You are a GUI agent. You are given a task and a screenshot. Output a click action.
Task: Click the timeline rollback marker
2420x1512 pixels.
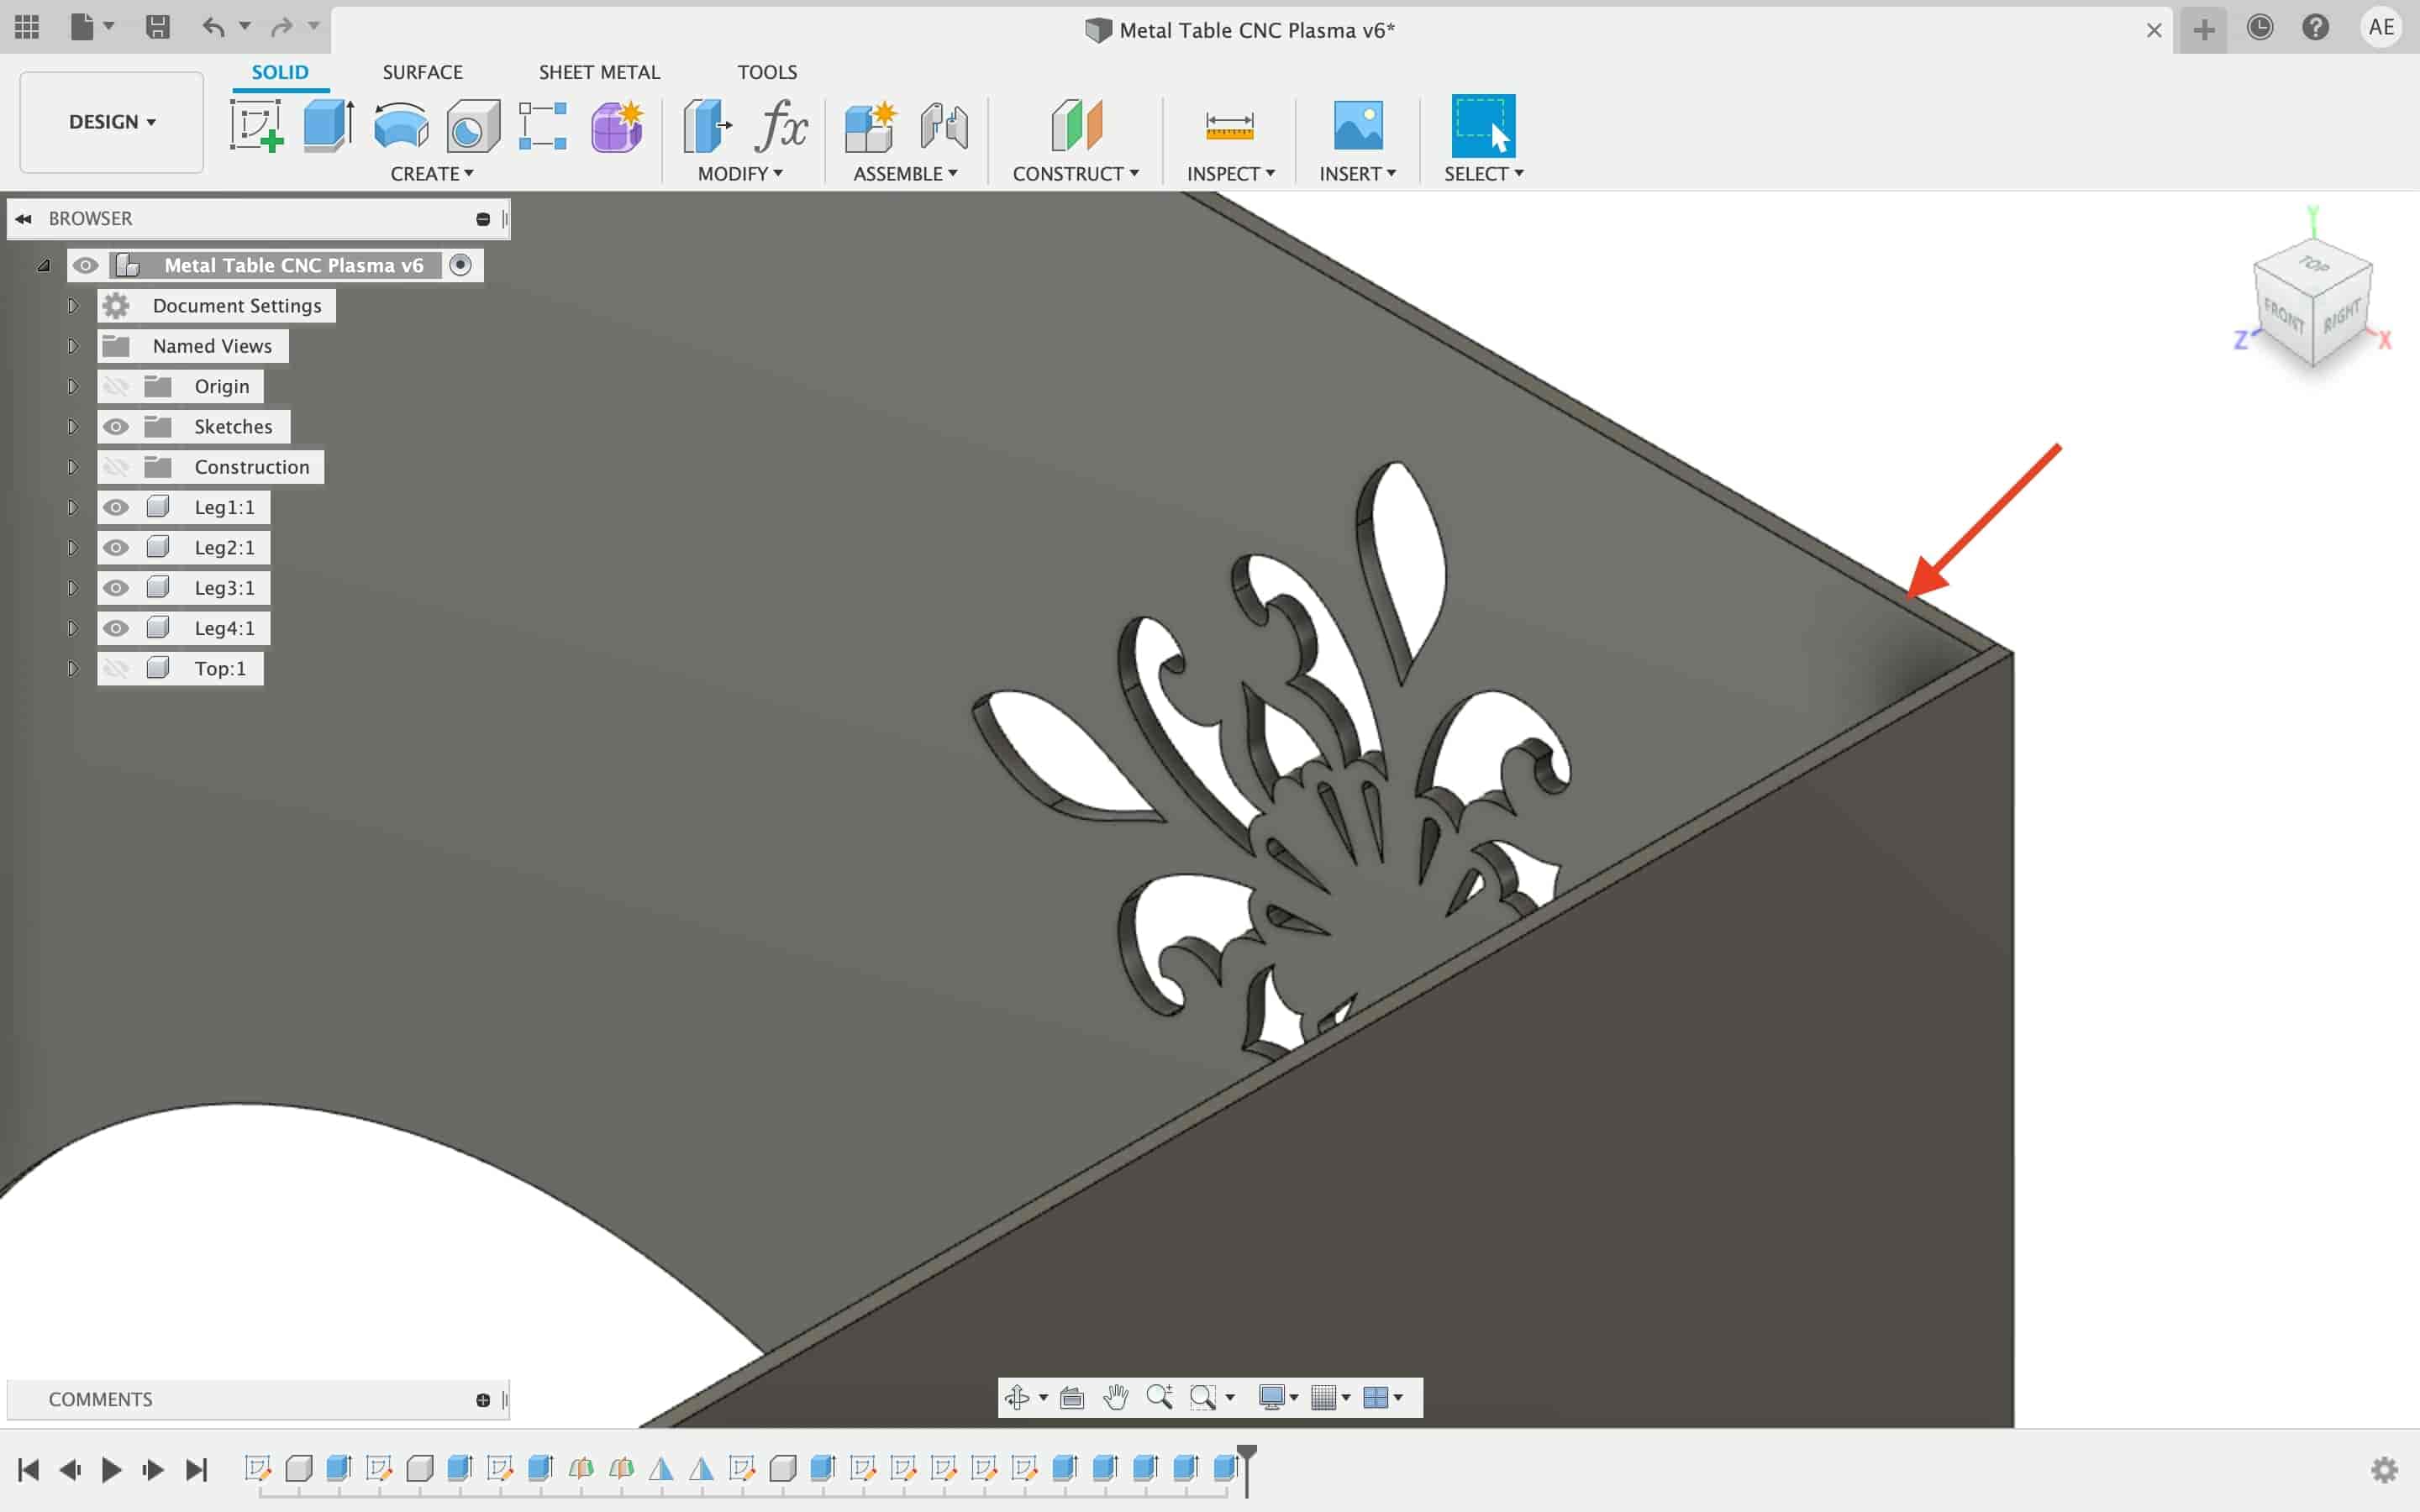click(1247, 1469)
